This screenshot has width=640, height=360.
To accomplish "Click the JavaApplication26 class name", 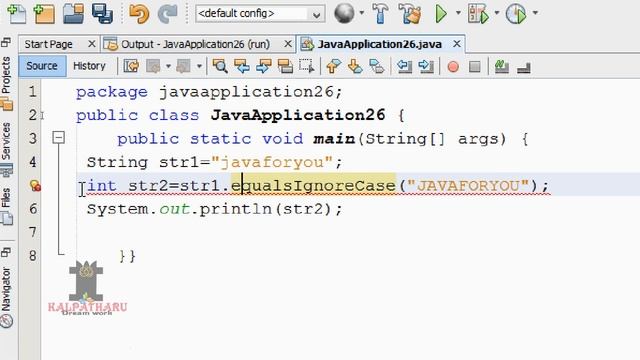I will pyautogui.click(x=298, y=115).
